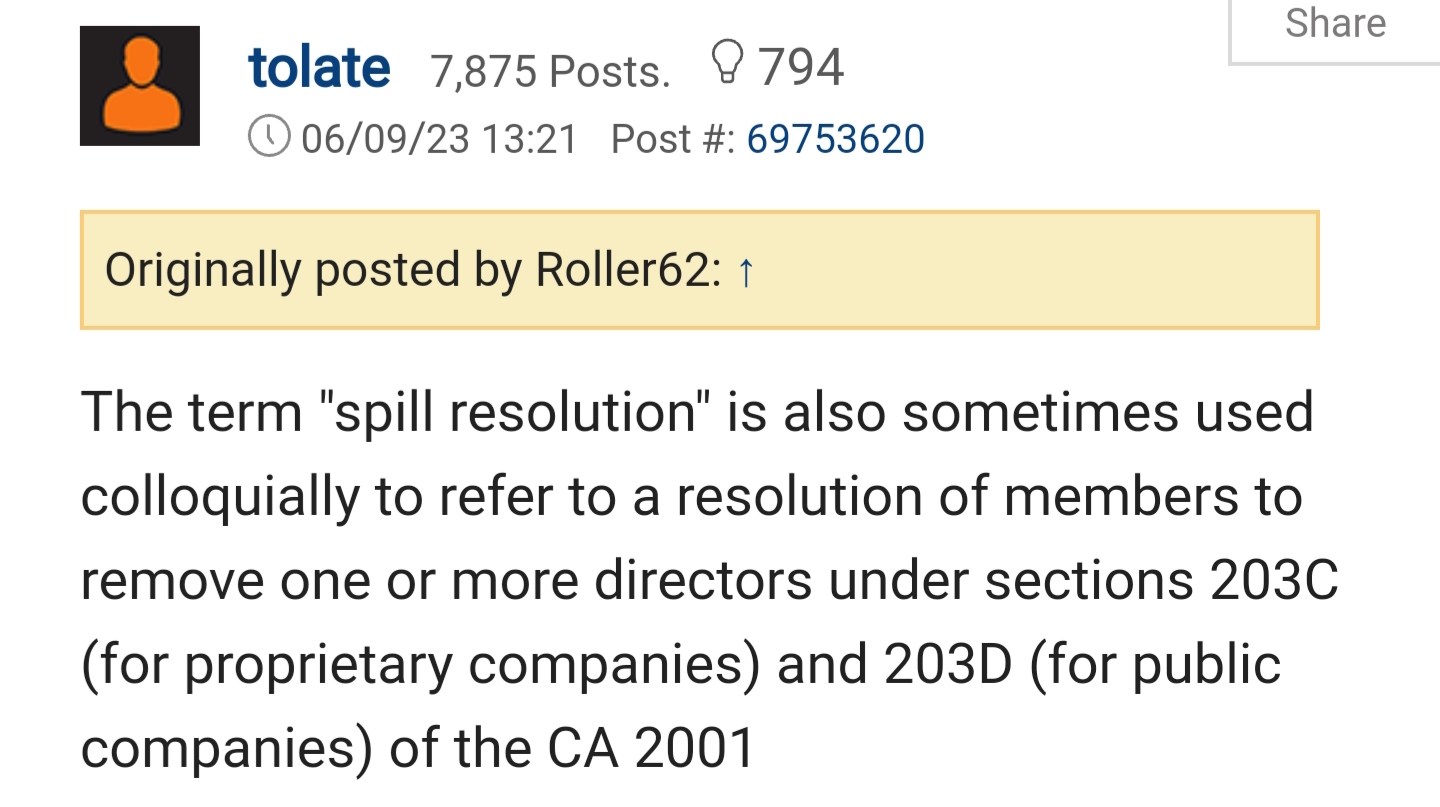1440x807 pixels.
Task: Click the "spill resolution" phrase in the post
Action: click(x=515, y=412)
